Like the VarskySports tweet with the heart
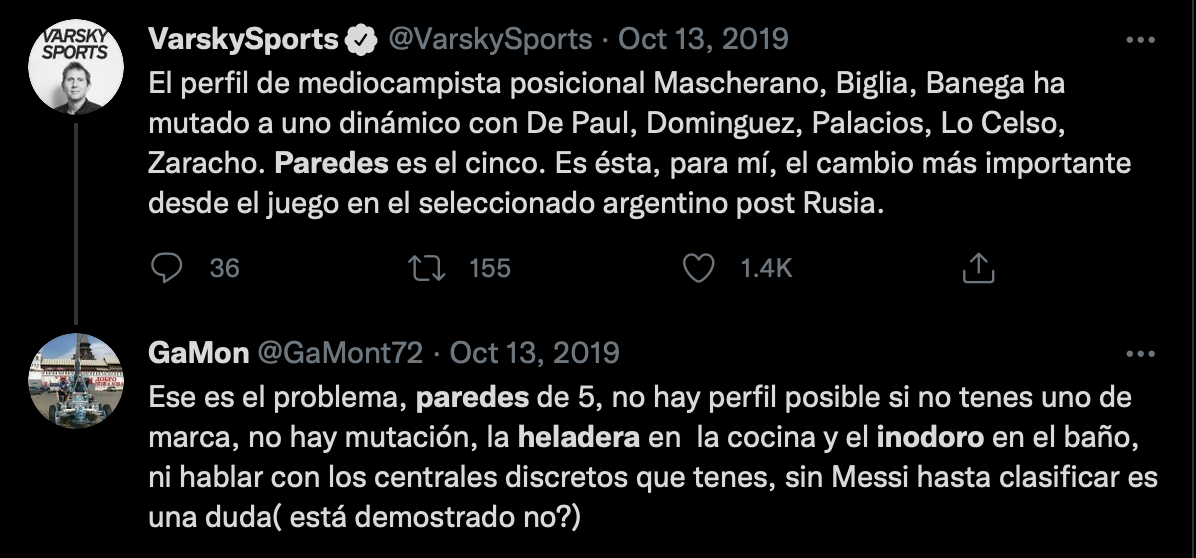This screenshot has width=1196, height=558. 698,267
